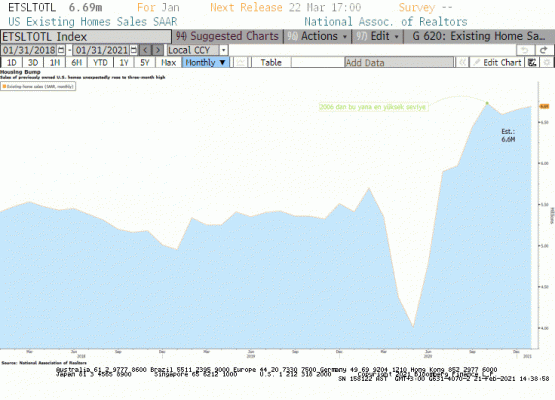The height and width of the screenshot is (400, 555).
Task: Collapse panel with double-chevron icon
Action: [462, 63]
